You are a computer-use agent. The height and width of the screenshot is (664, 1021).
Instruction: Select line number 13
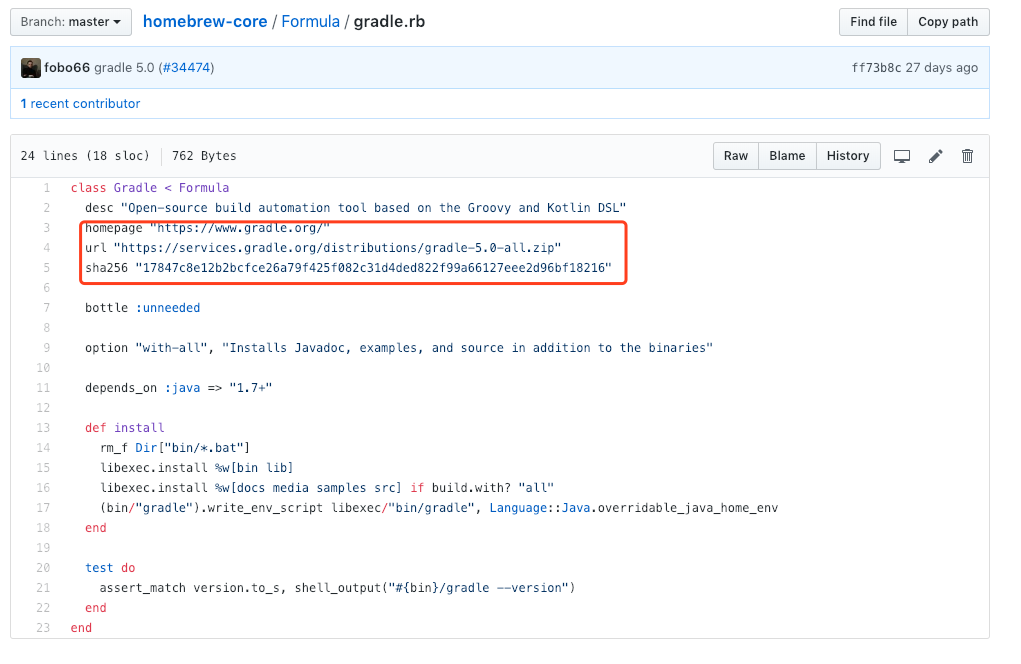[x=43, y=428]
